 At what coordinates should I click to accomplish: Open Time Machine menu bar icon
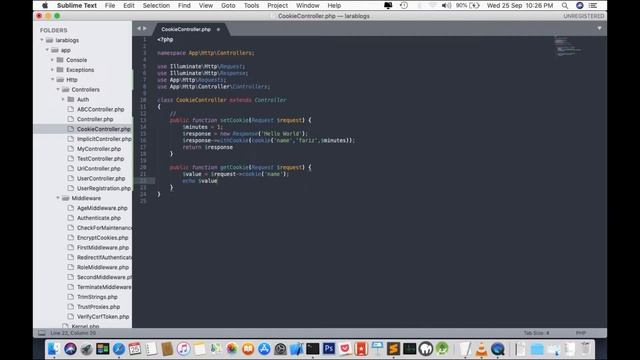[x=404, y=6]
